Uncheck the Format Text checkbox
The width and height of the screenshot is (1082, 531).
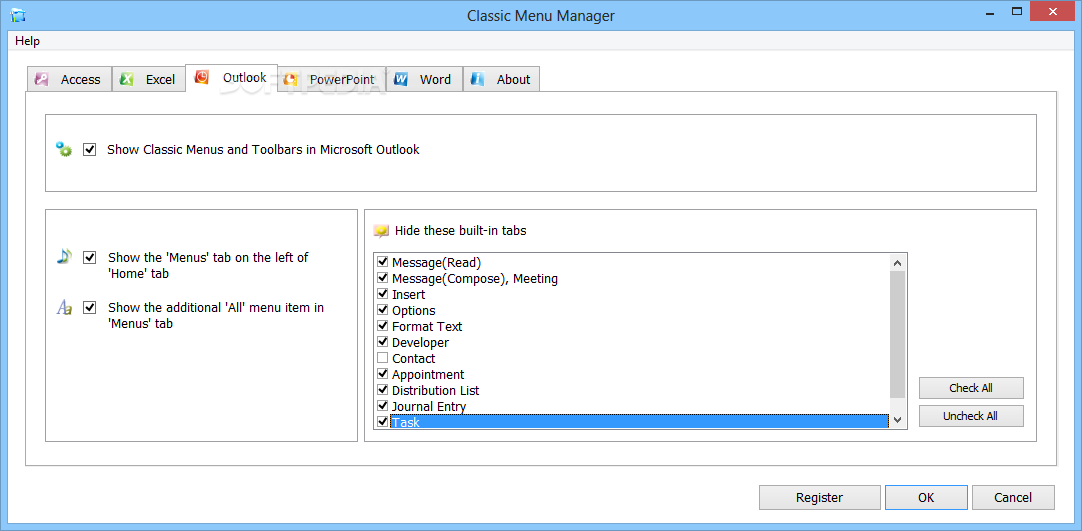382,326
